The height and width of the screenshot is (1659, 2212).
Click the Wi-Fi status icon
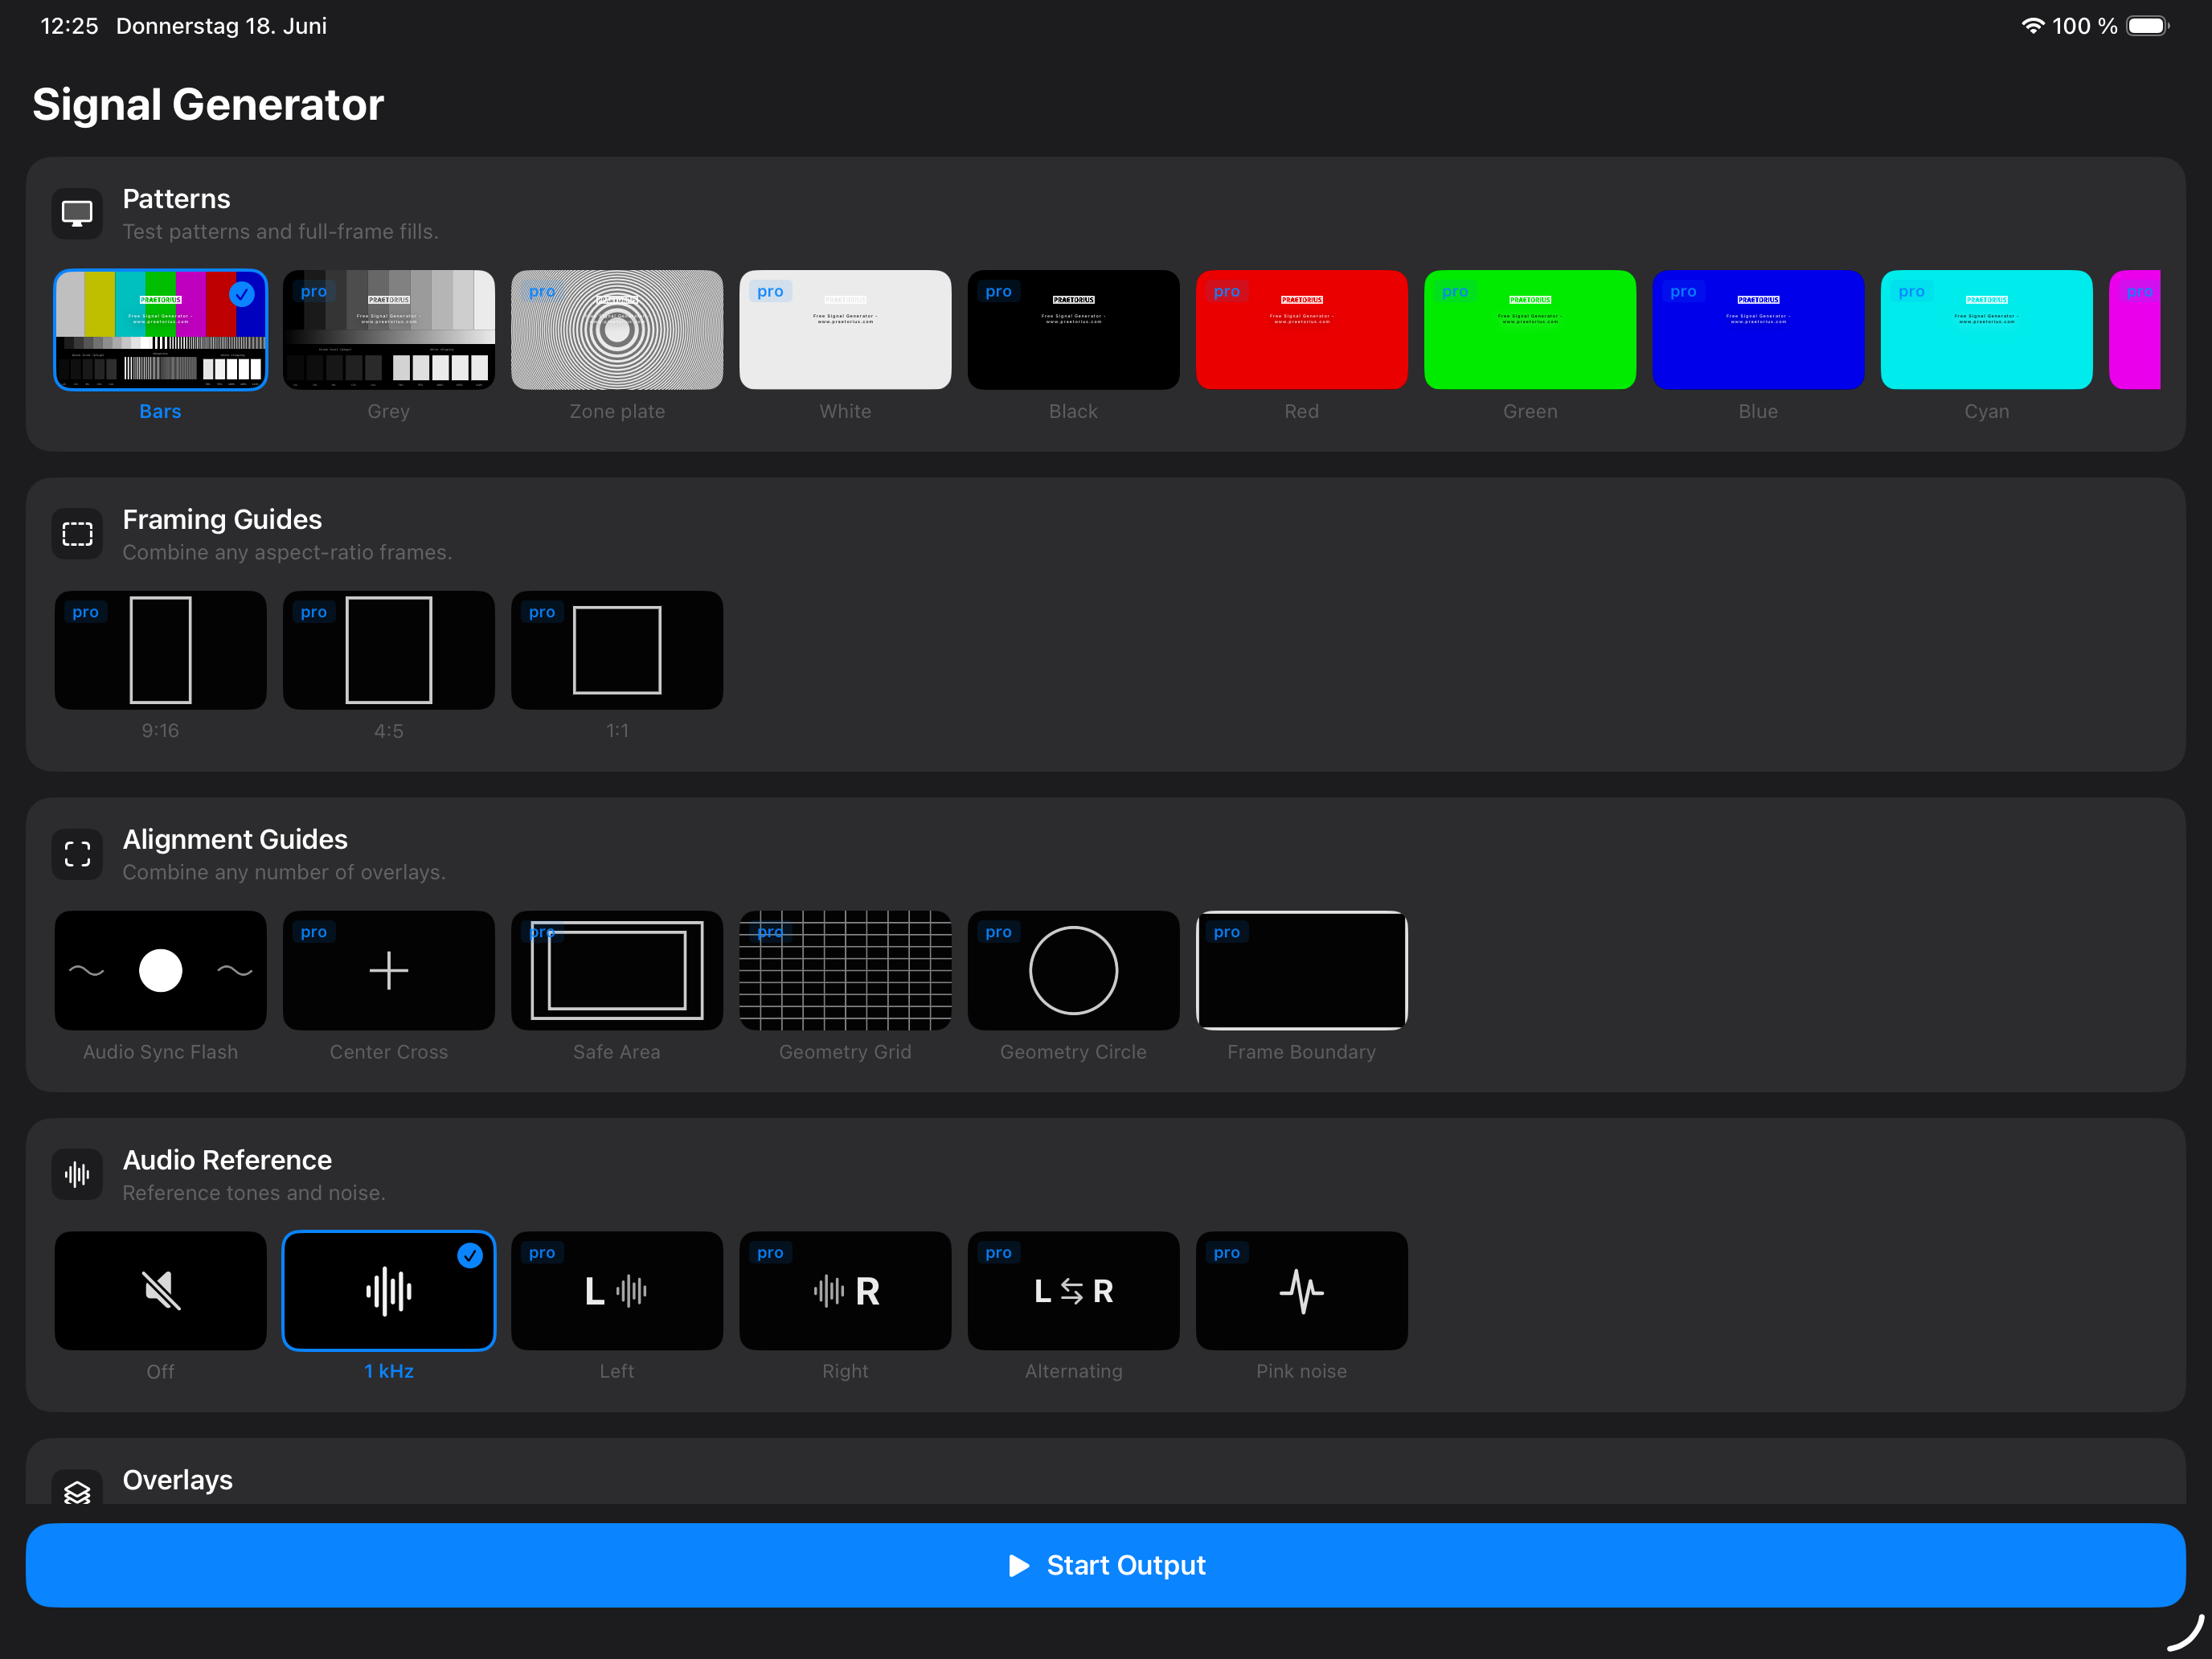point(2033,26)
